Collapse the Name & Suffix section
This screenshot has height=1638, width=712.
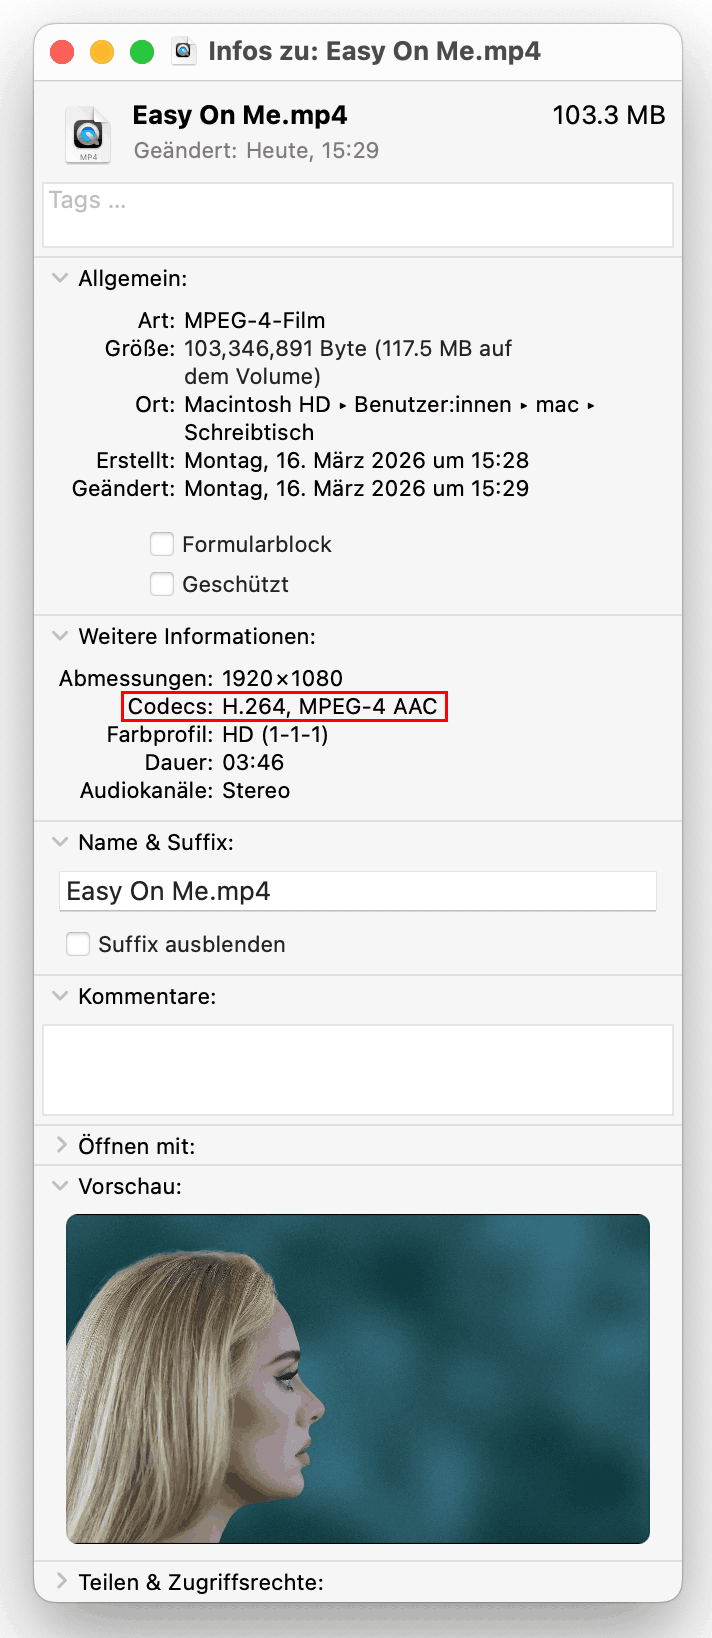click(x=60, y=842)
